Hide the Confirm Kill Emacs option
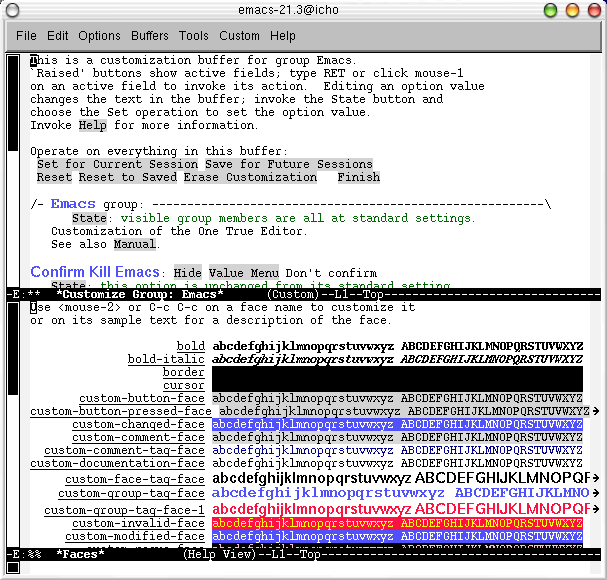 click(187, 273)
